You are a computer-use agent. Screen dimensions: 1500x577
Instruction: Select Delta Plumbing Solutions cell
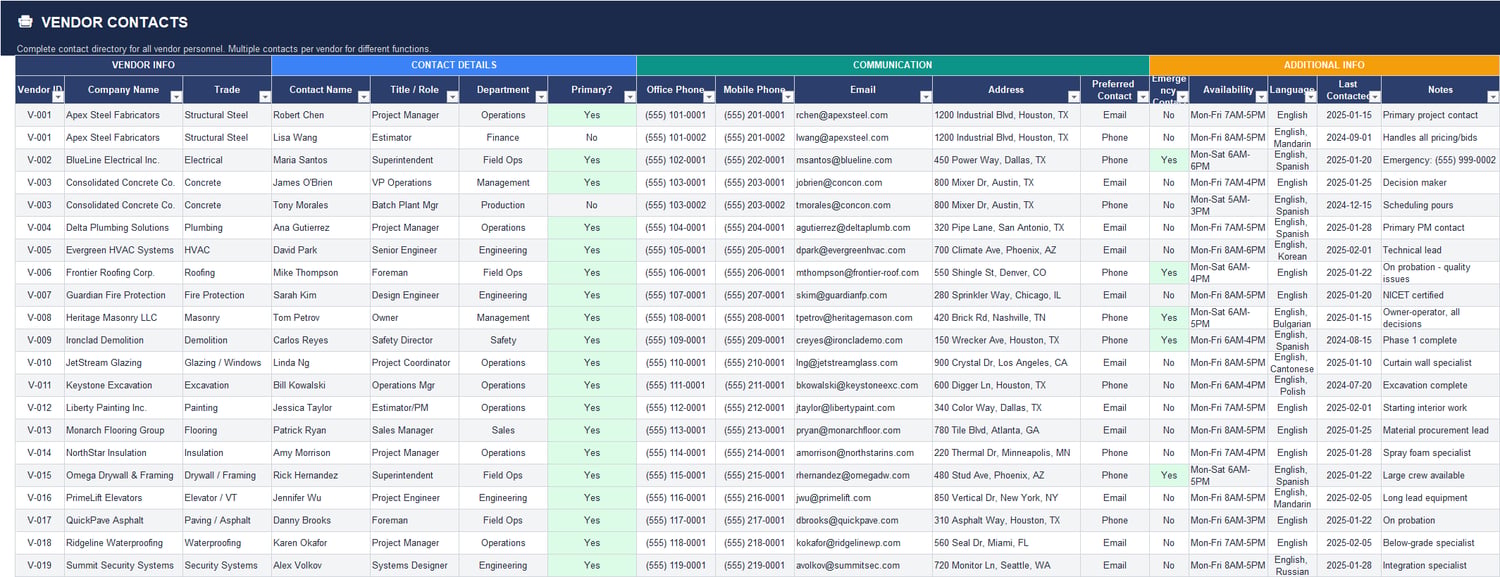point(123,228)
